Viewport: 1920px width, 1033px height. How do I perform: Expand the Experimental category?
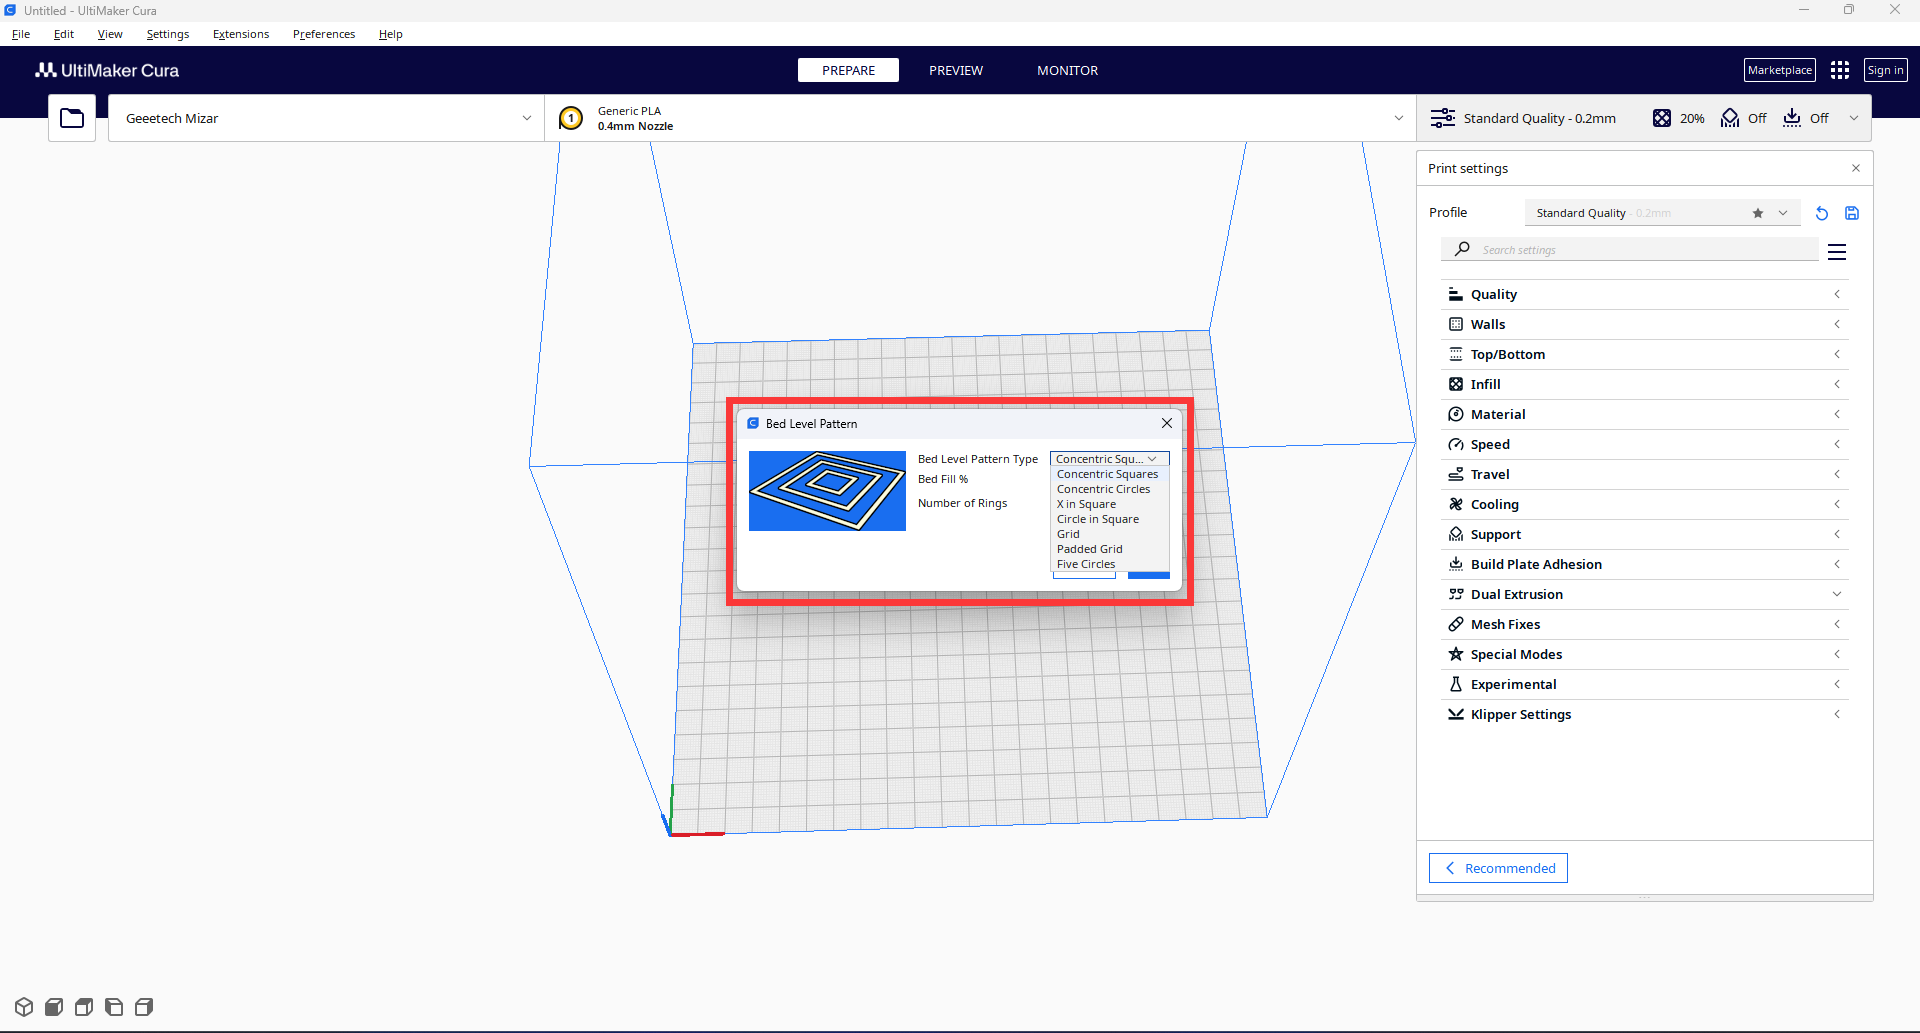point(1645,684)
